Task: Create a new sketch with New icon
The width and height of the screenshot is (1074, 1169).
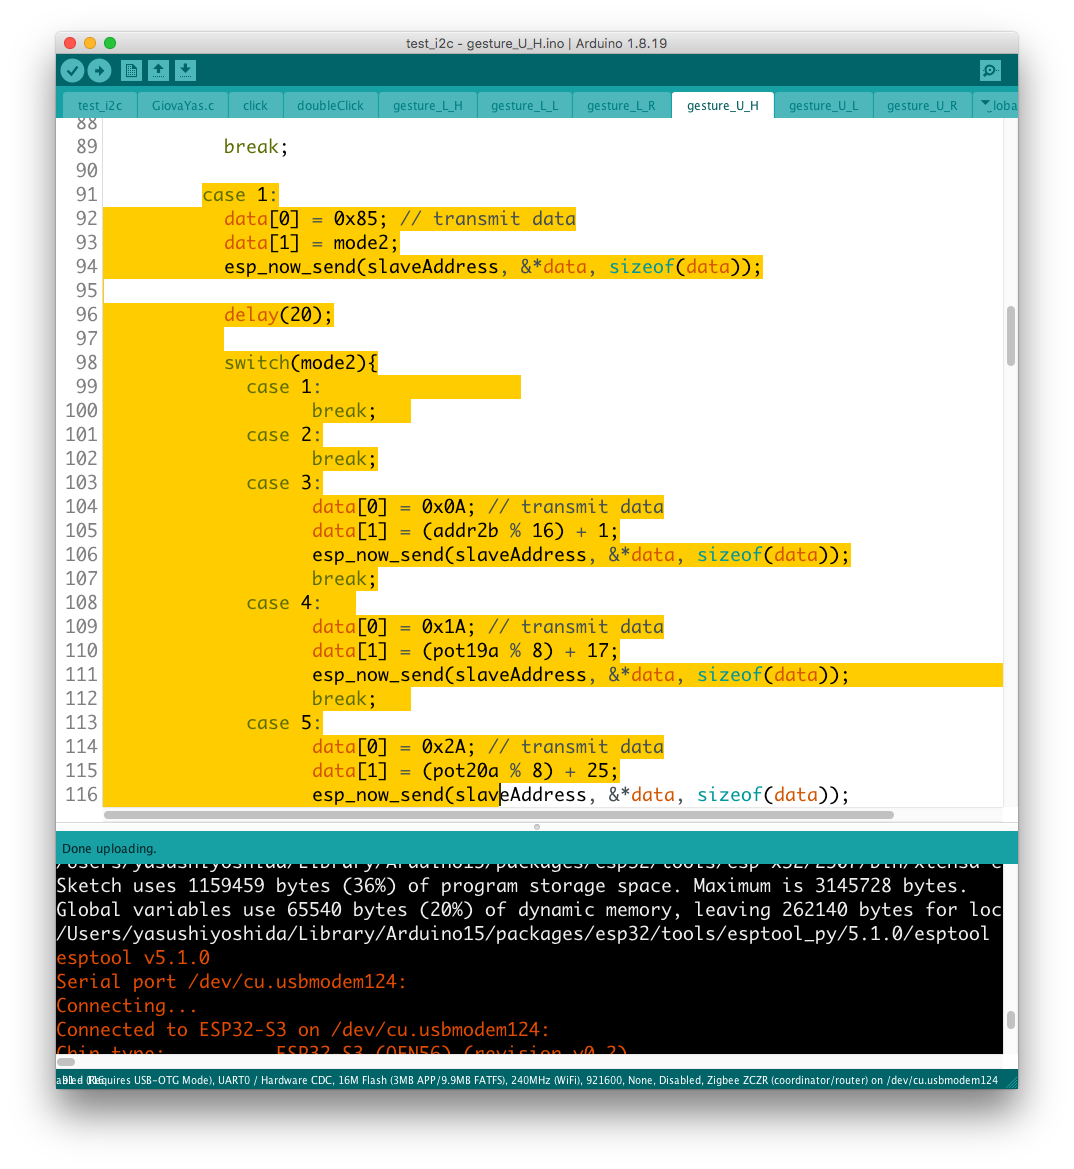Action: coord(131,70)
